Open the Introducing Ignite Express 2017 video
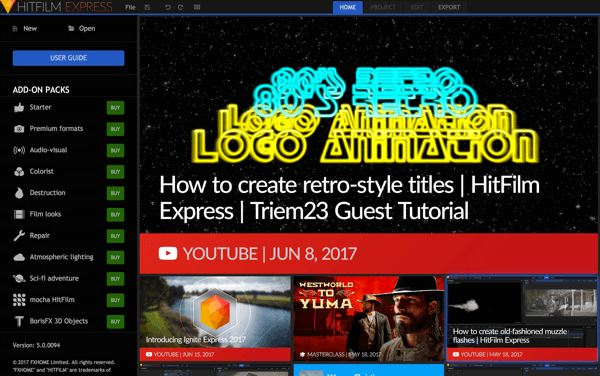This screenshot has height=376, width=600. (215, 318)
